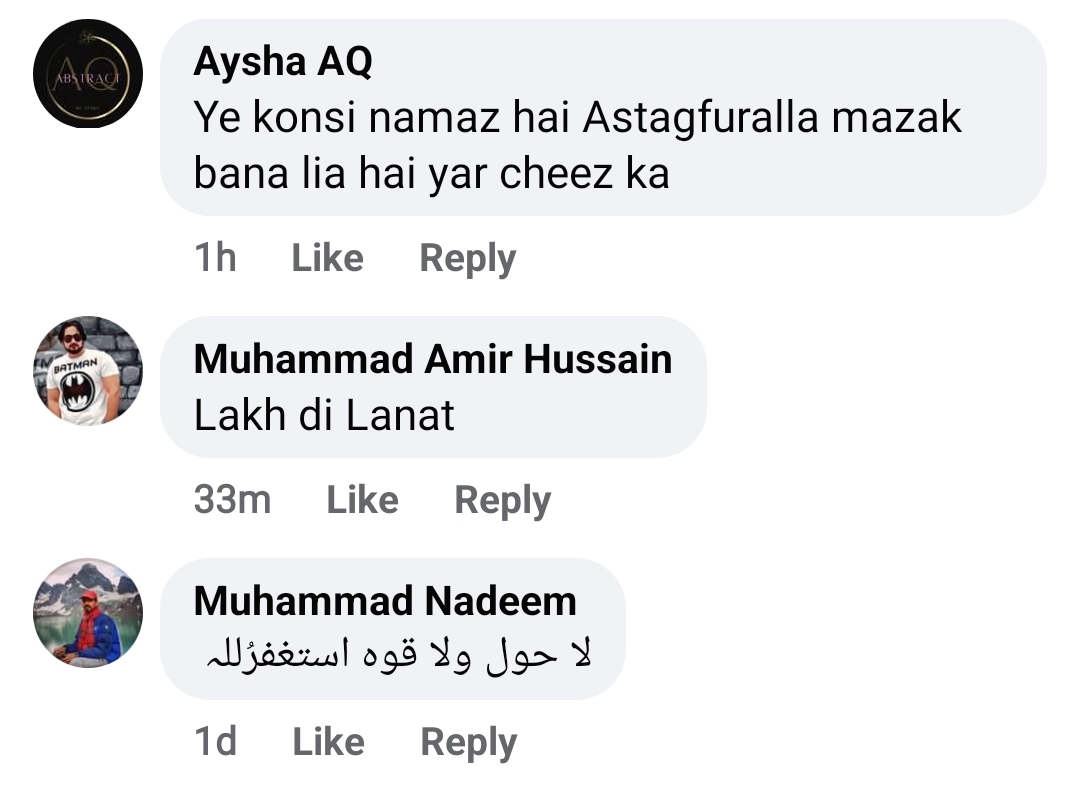Select Muhammad Nadeem's name link
The image size is (1080, 791).
pos(385,600)
